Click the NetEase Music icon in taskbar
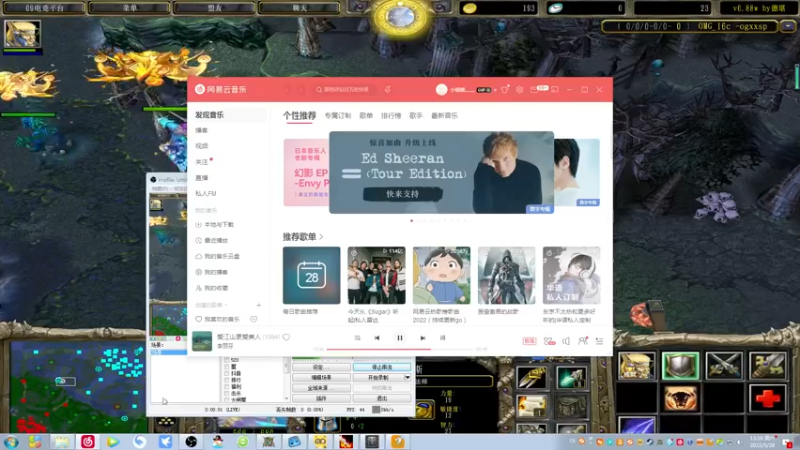The width and height of the screenshot is (800, 450). point(88,441)
